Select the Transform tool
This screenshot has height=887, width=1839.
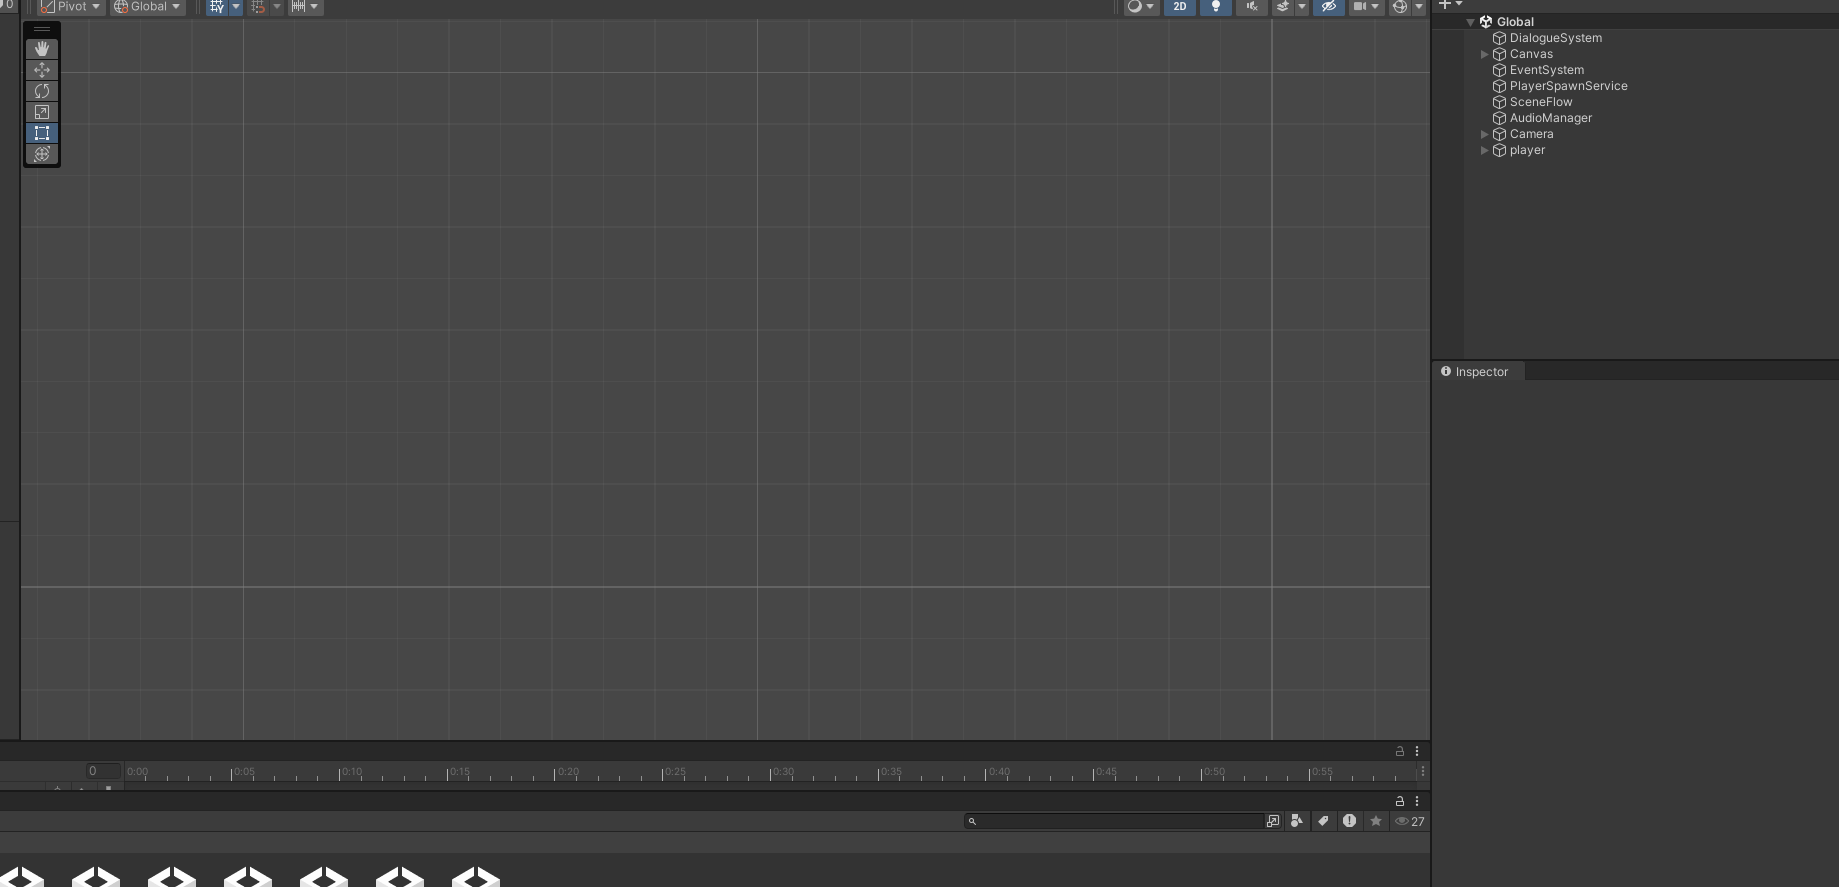click(x=42, y=154)
